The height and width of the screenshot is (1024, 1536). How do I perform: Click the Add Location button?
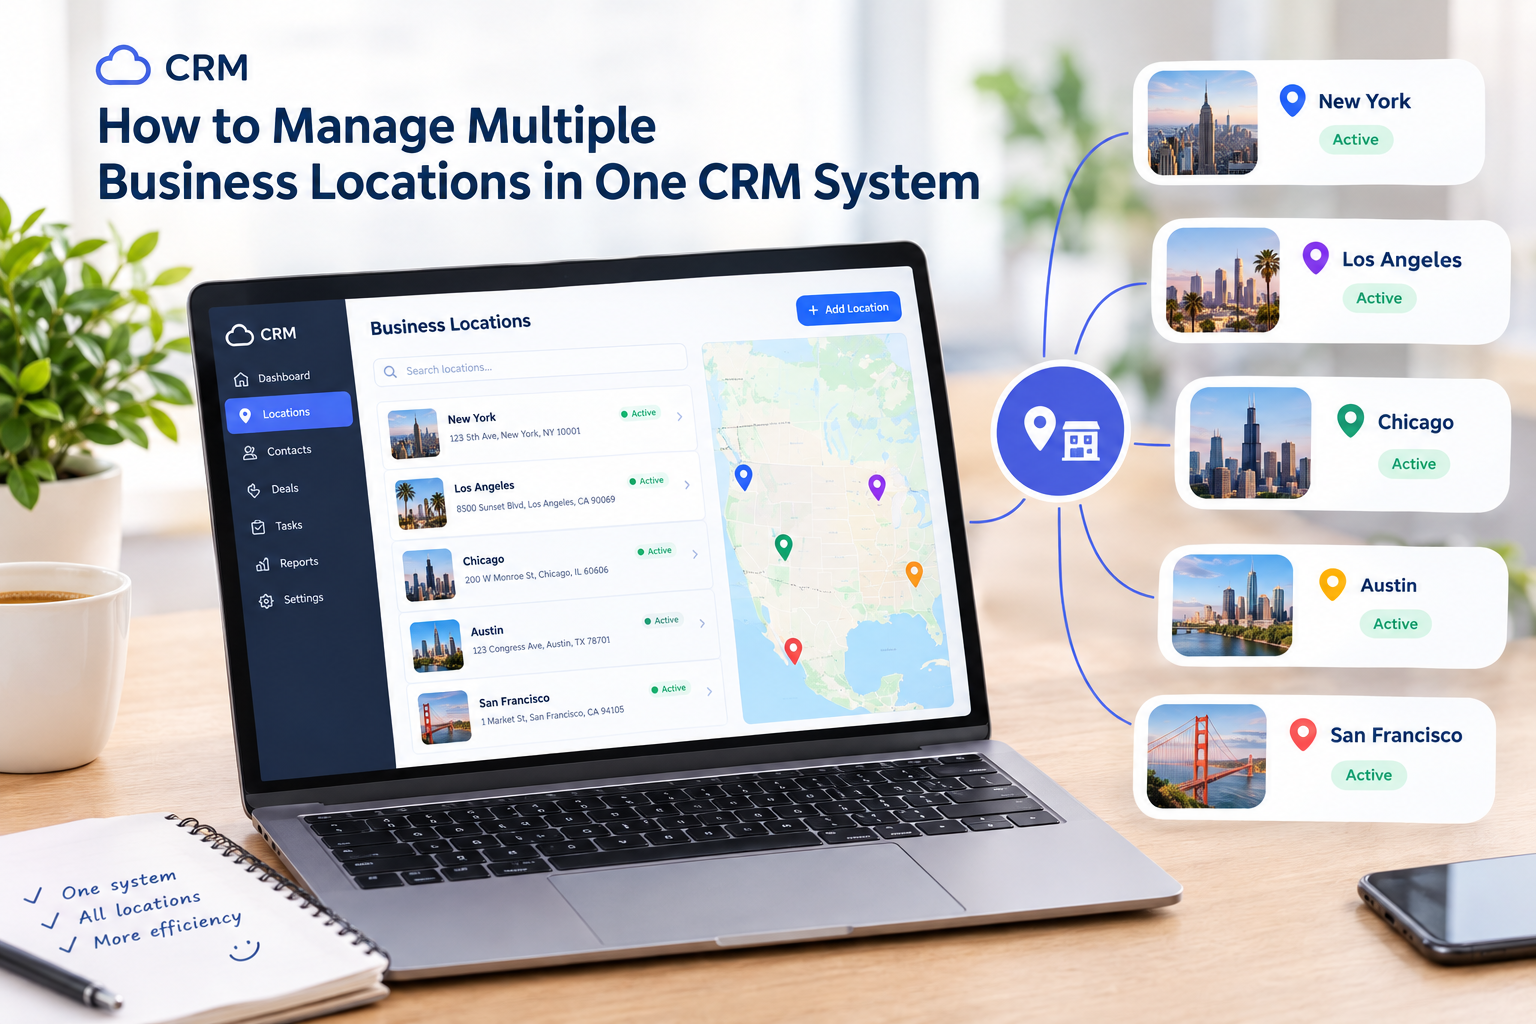[x=849, y=309]
